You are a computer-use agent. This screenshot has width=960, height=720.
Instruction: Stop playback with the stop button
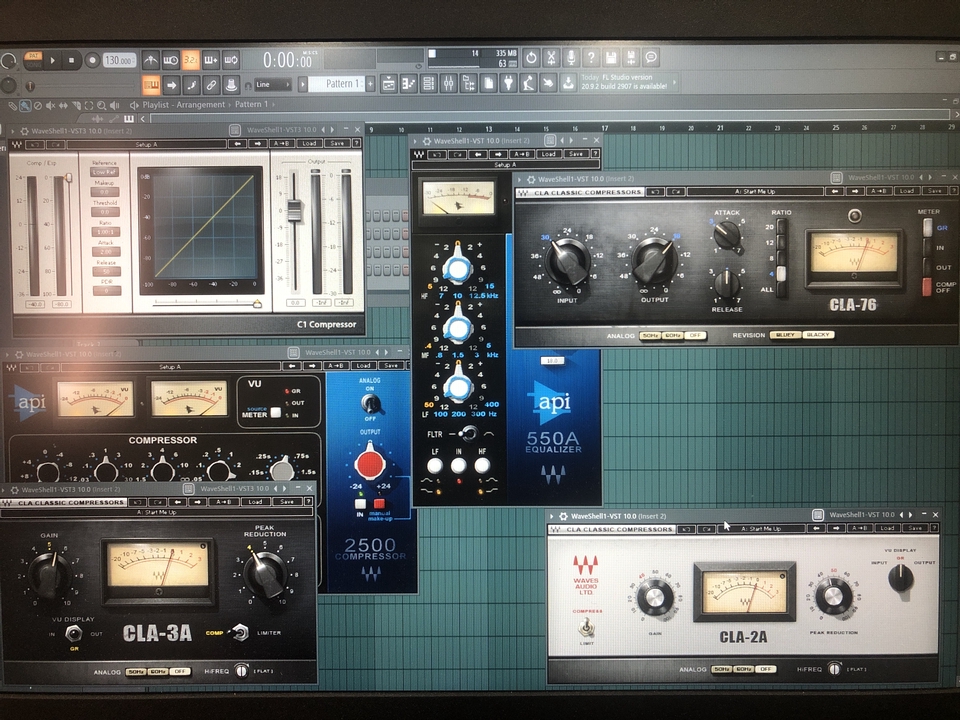72,60
